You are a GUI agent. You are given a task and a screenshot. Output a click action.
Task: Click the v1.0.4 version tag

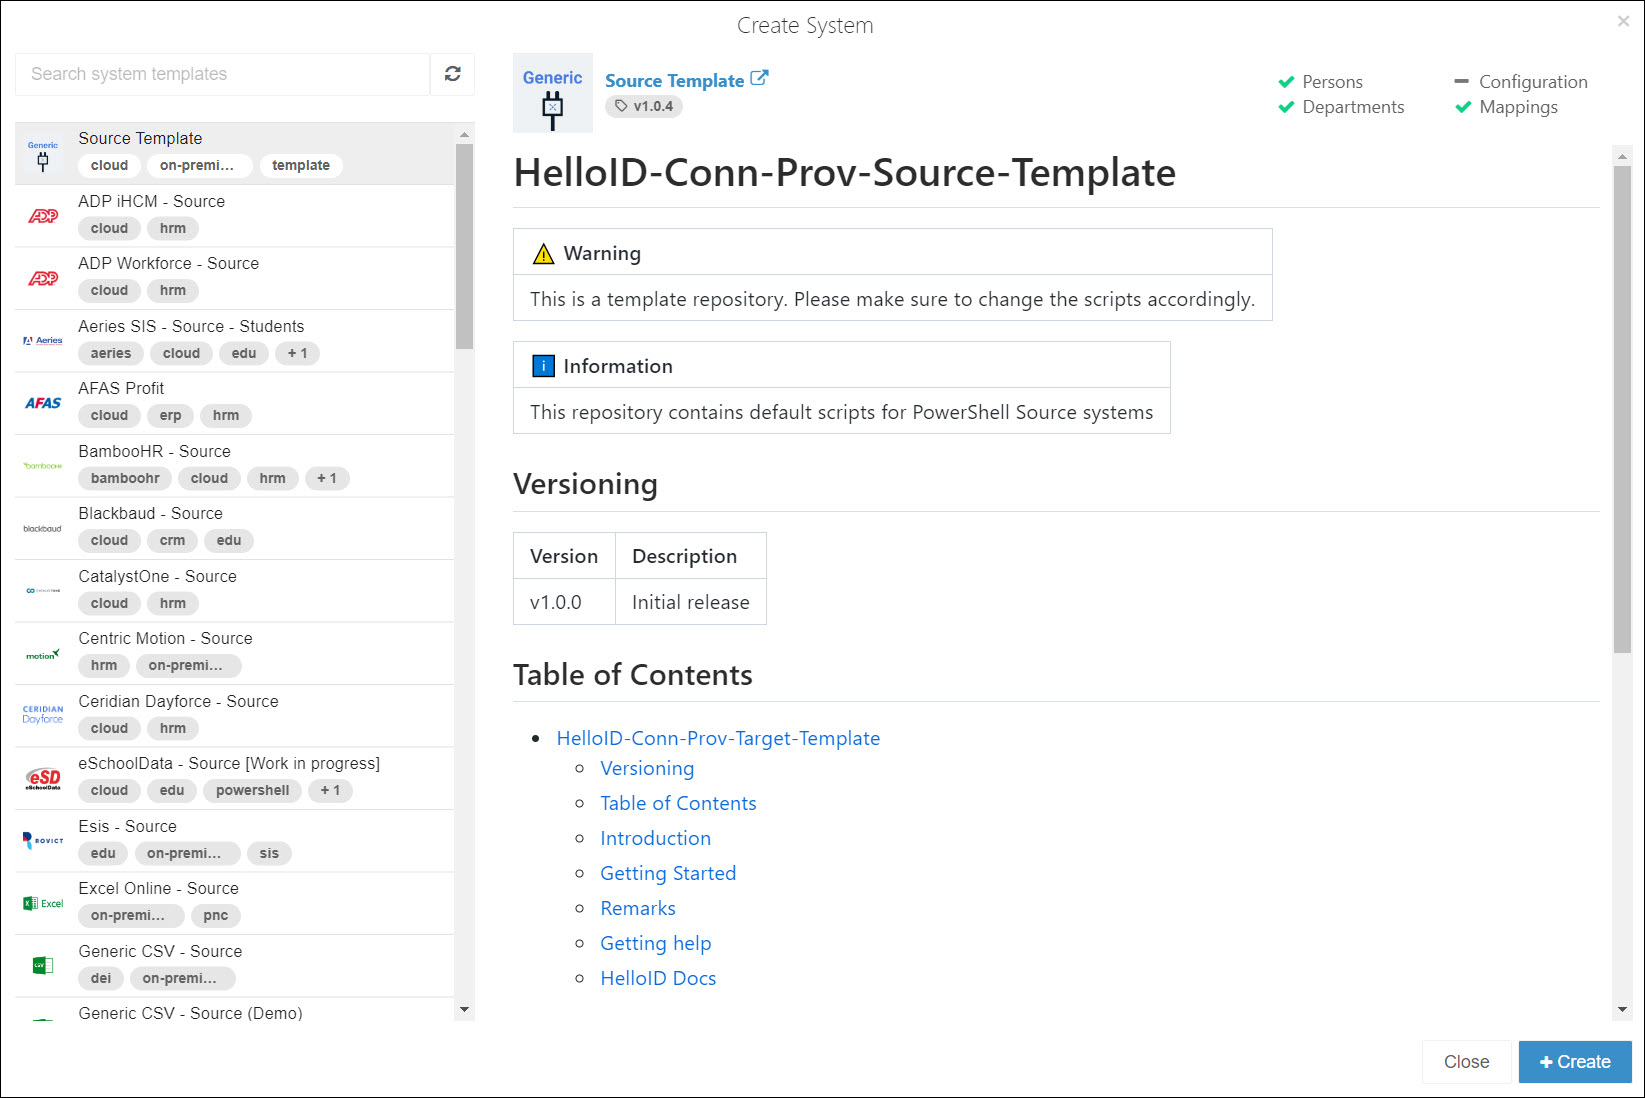click(644, 106)
